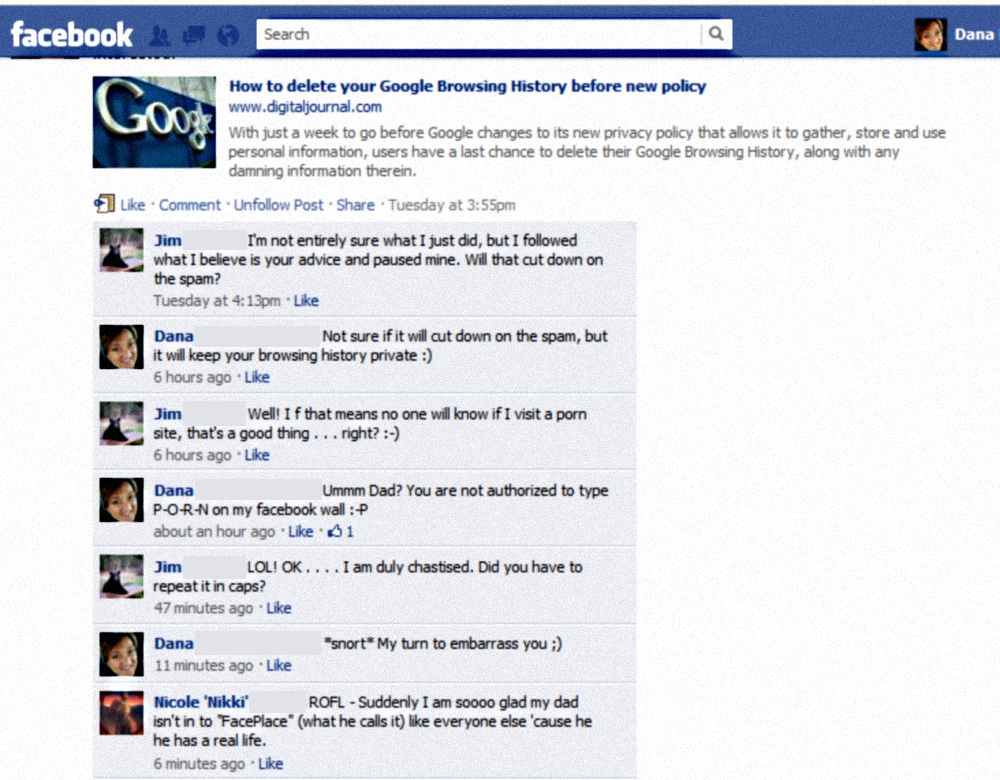The width and height of the screenshot is (1000, 780).
Task: Click the link post icon beside Like
Action: pos(104,203)
